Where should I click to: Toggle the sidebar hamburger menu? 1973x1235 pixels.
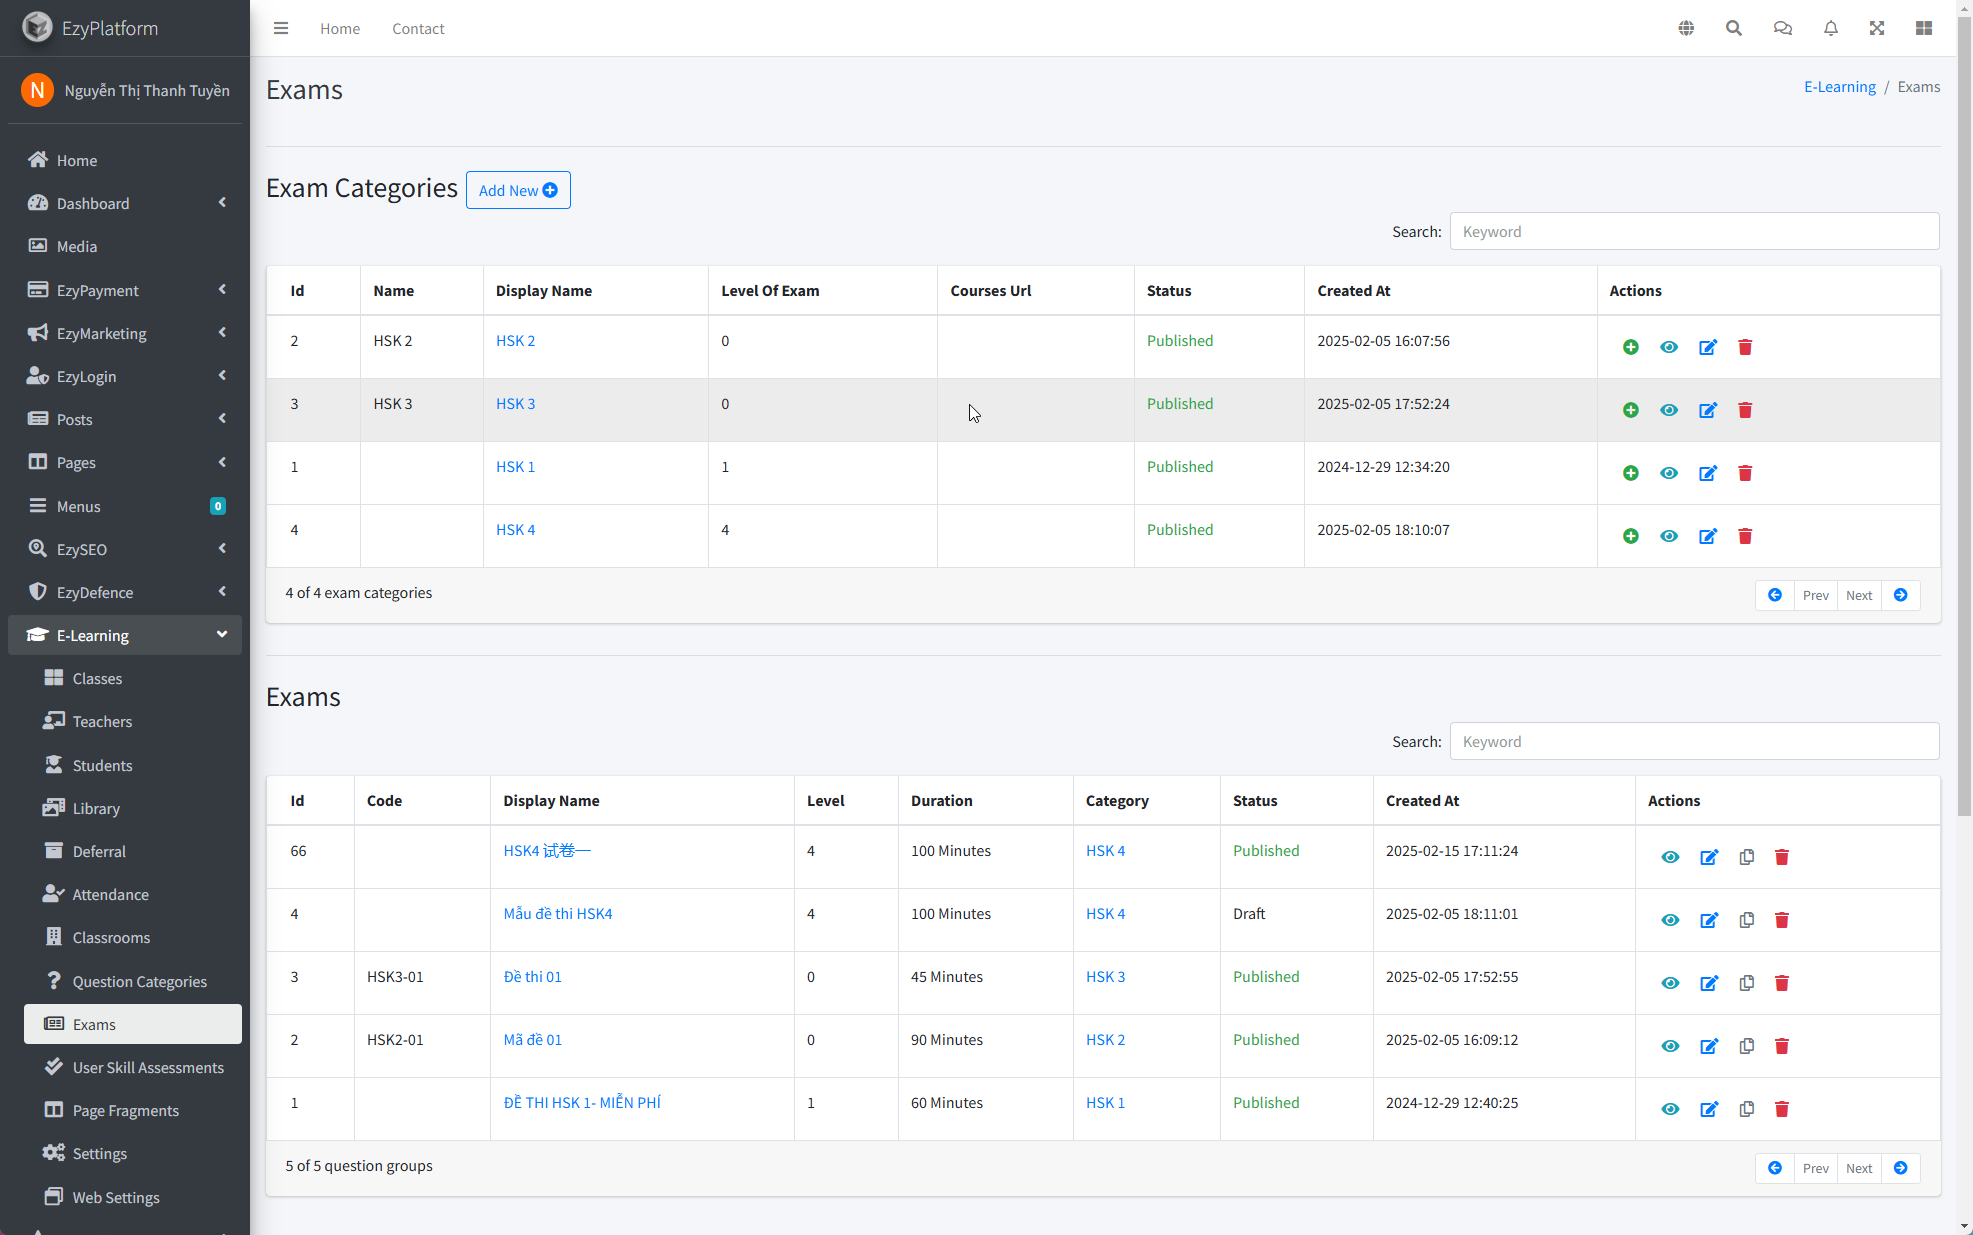tap(281, 28)
